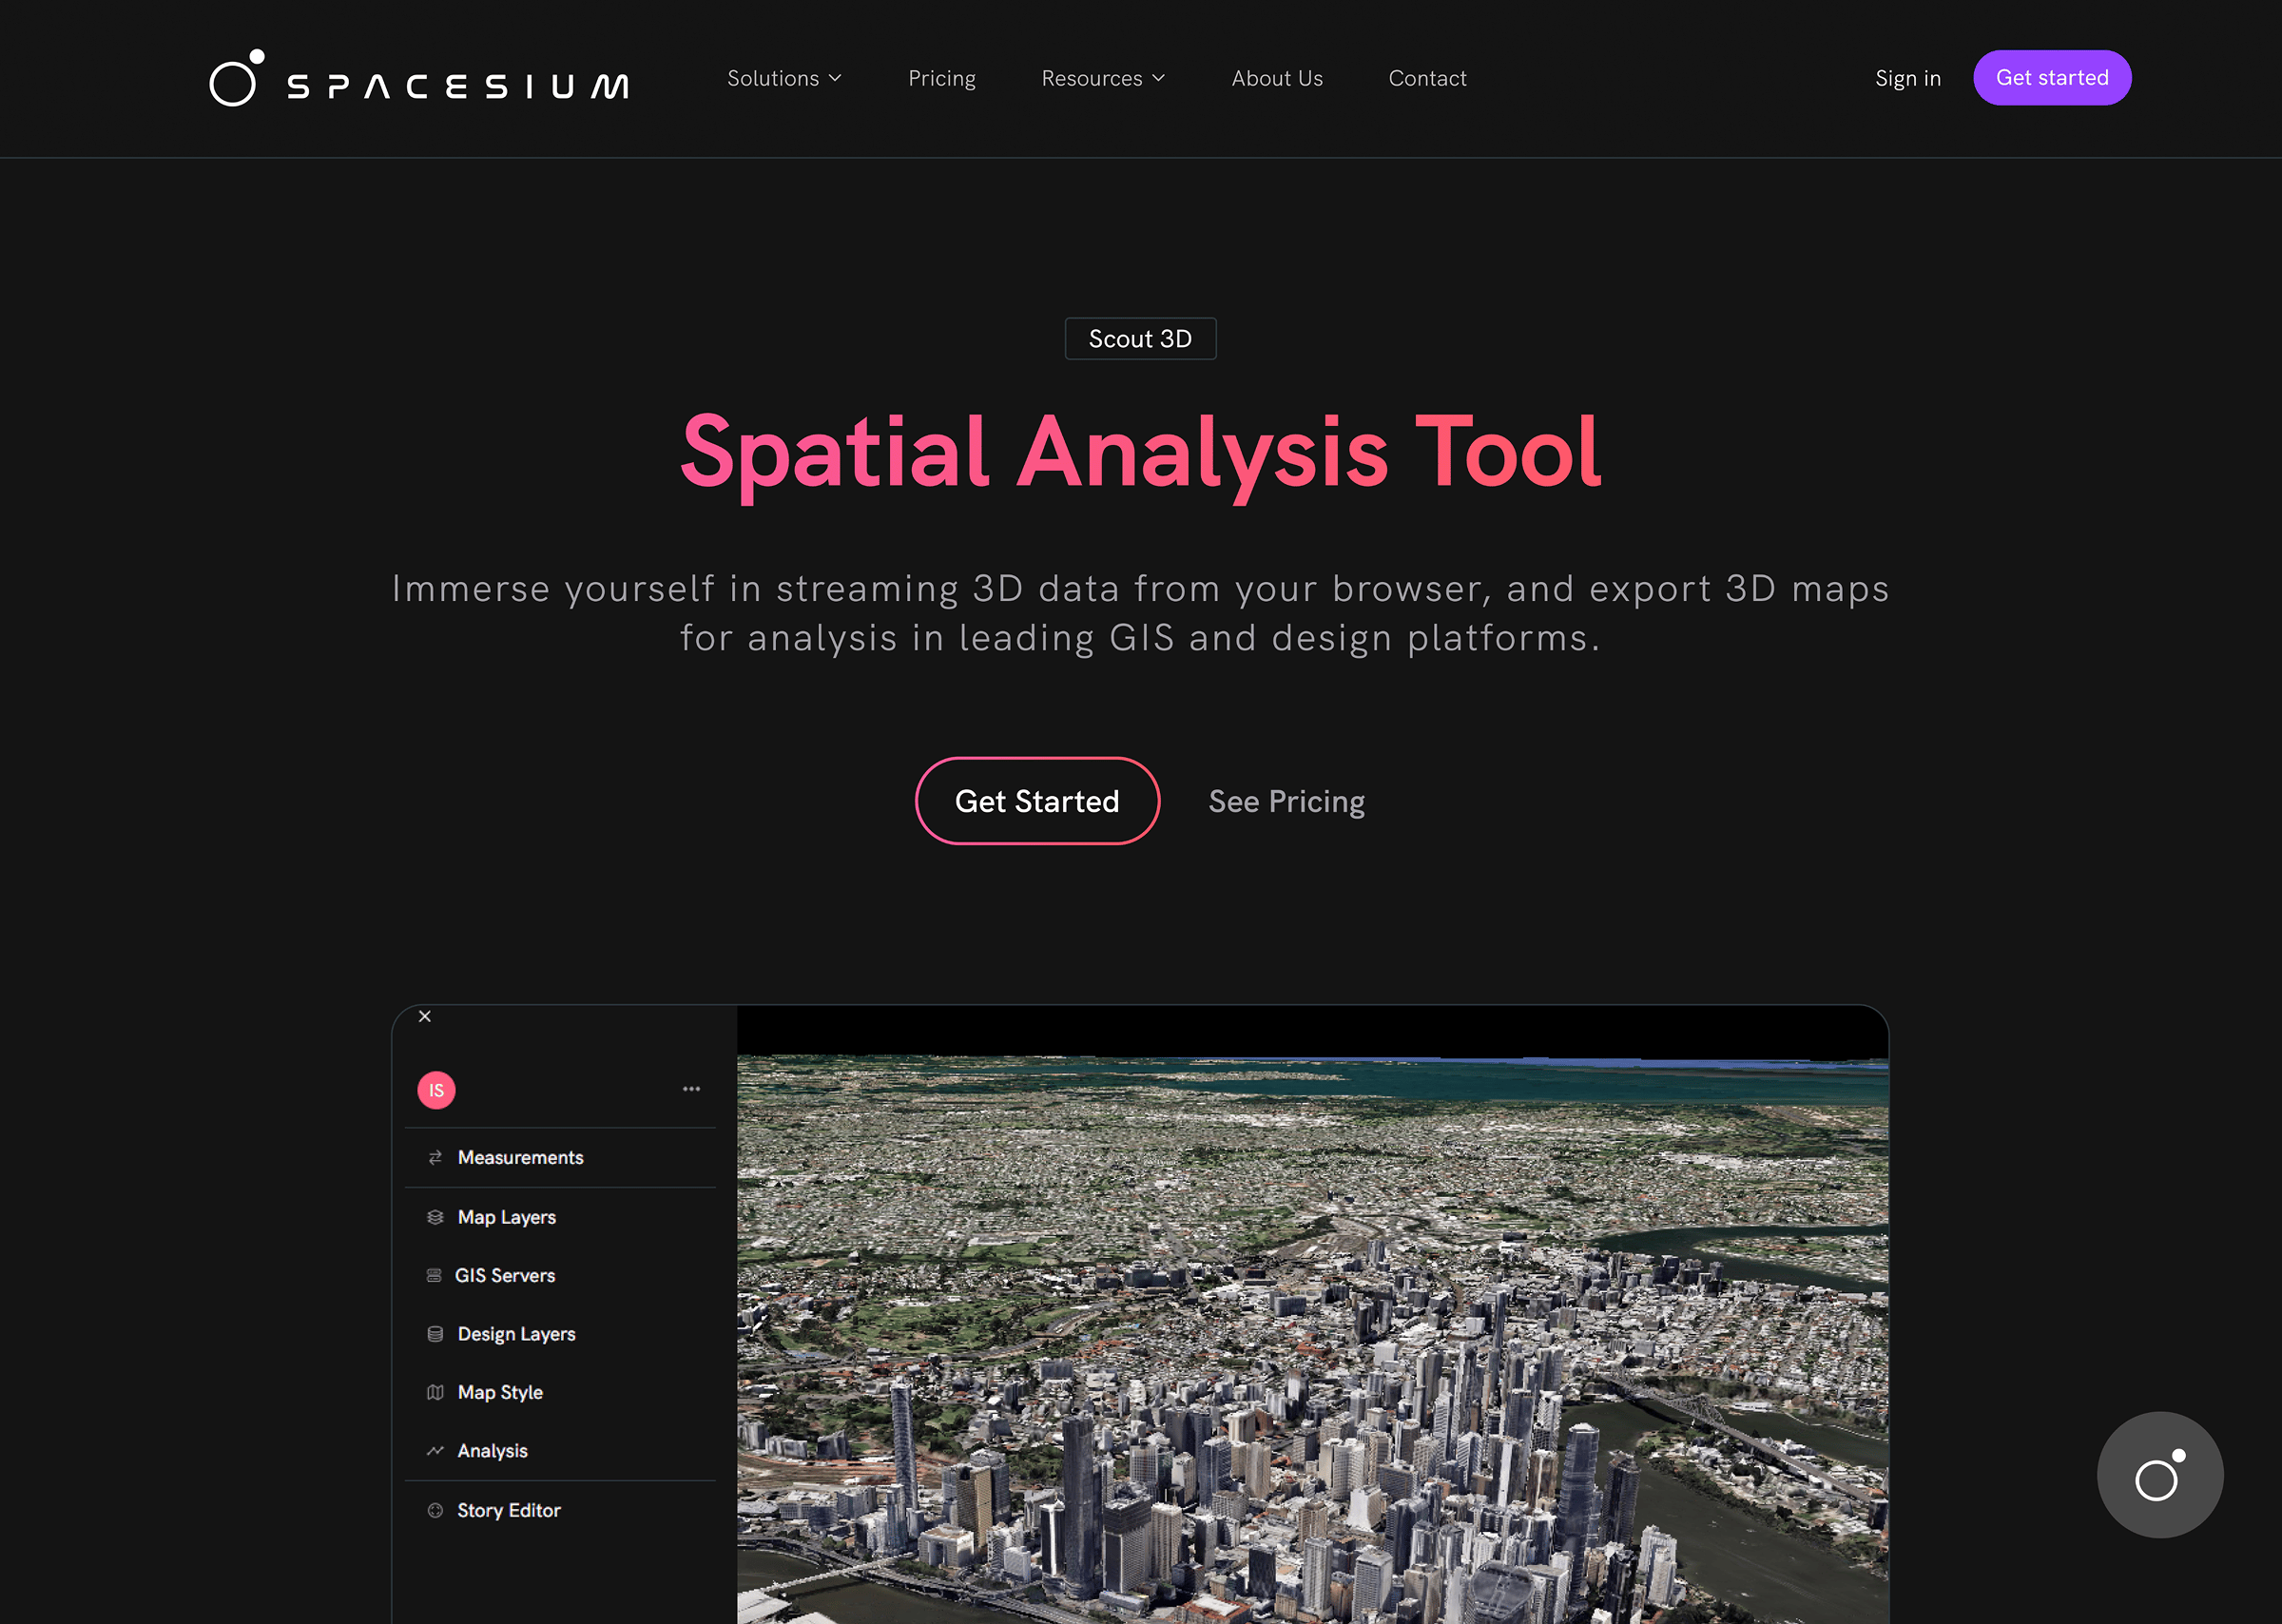Open the floating Spacesium chat widget

pos(2159,1474)
